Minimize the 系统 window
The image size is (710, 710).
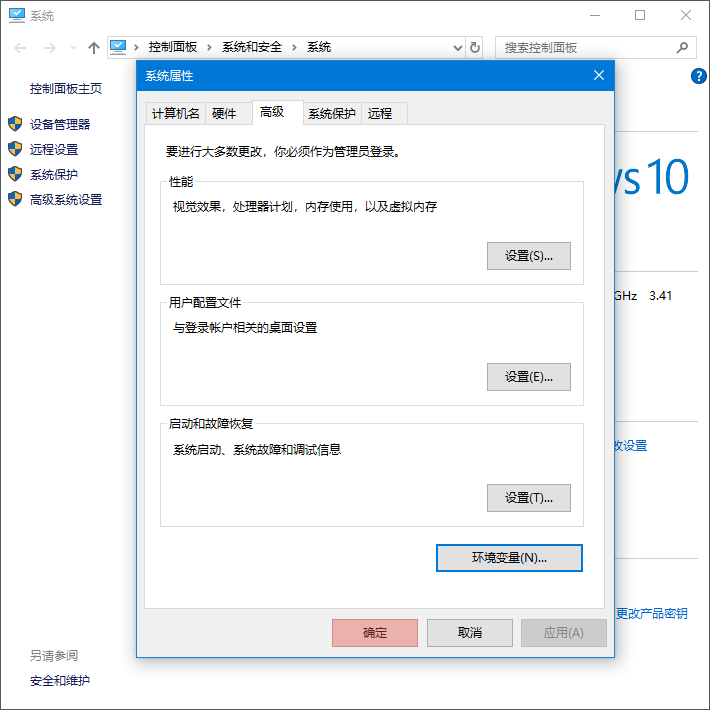(595, 15)
